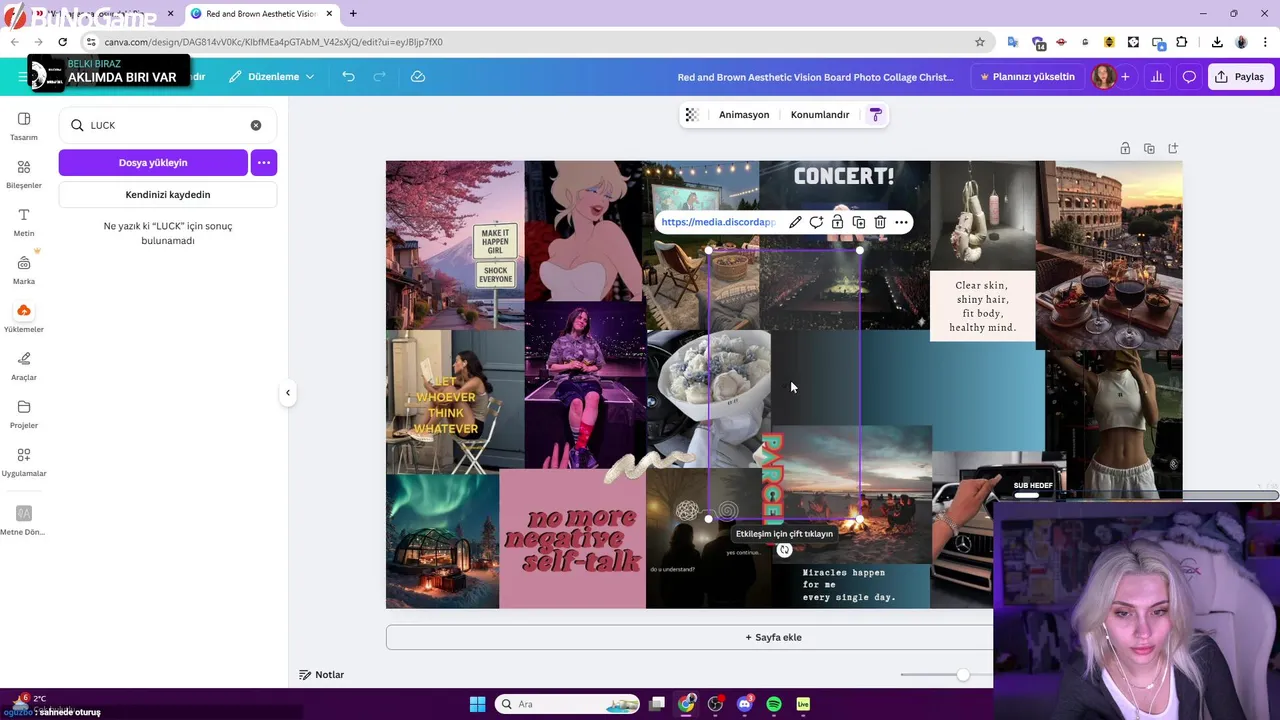Click the purple paint roller style-copy icon
Screen dimensions: 1280x720
[875, 115]
